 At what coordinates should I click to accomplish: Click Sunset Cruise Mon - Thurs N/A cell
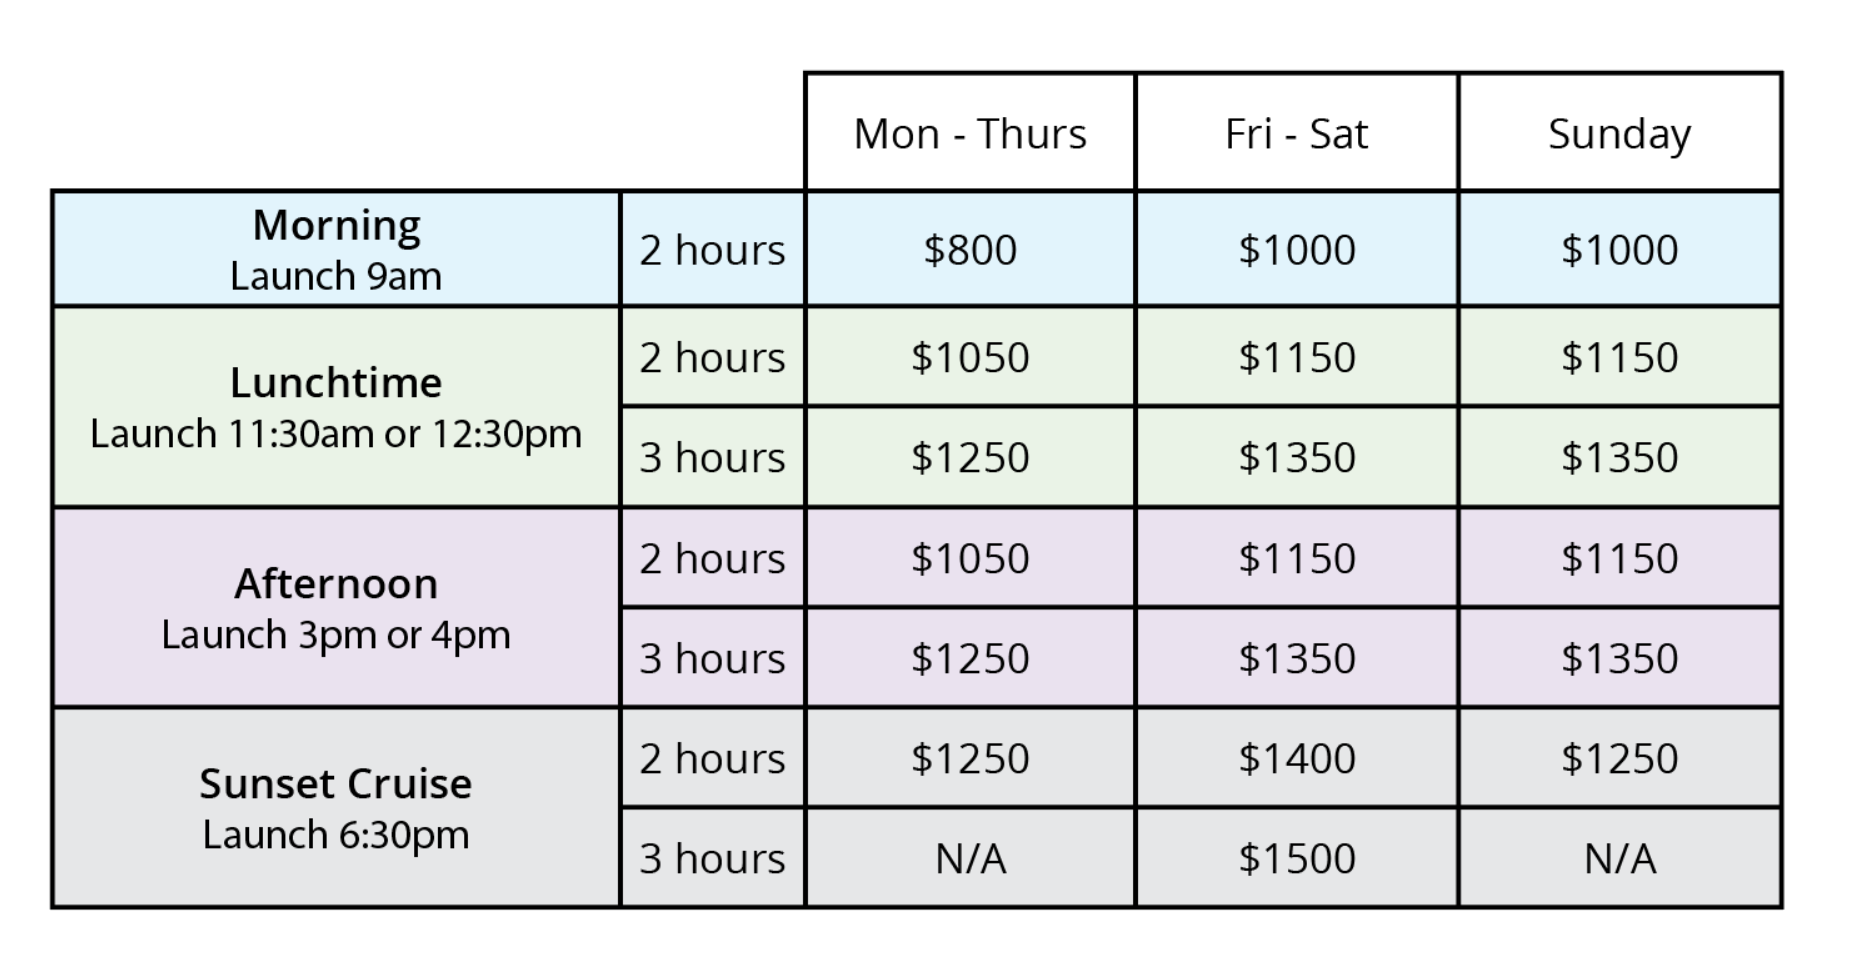[x=969, y=858]
